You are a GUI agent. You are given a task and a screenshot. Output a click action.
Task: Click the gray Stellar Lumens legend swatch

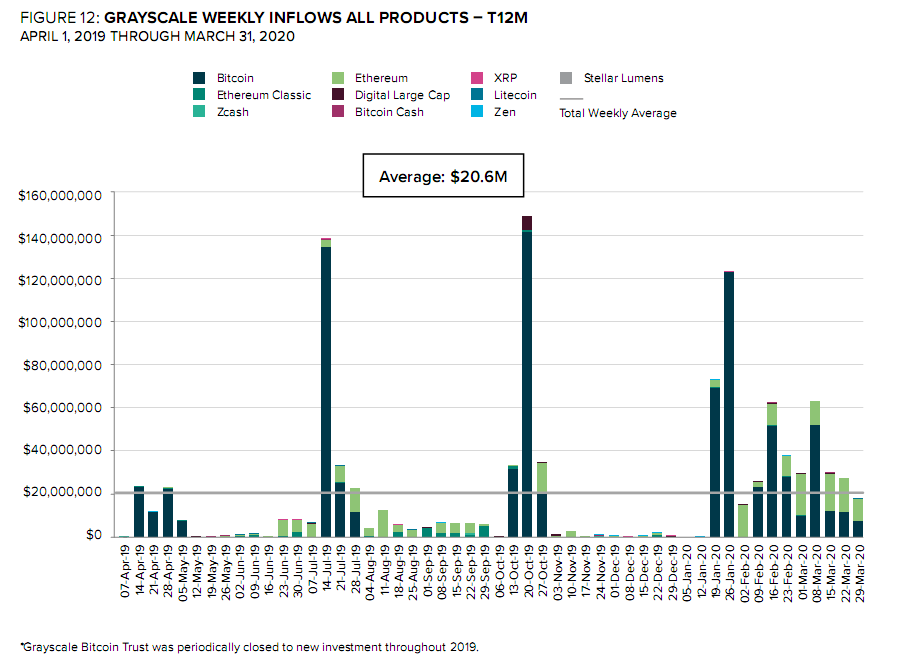566,78
